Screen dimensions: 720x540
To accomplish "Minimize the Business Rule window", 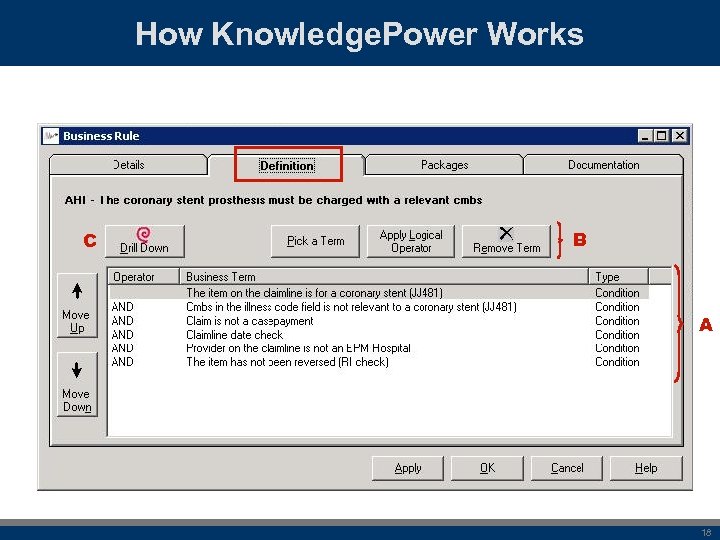I will tap(645, 136).
